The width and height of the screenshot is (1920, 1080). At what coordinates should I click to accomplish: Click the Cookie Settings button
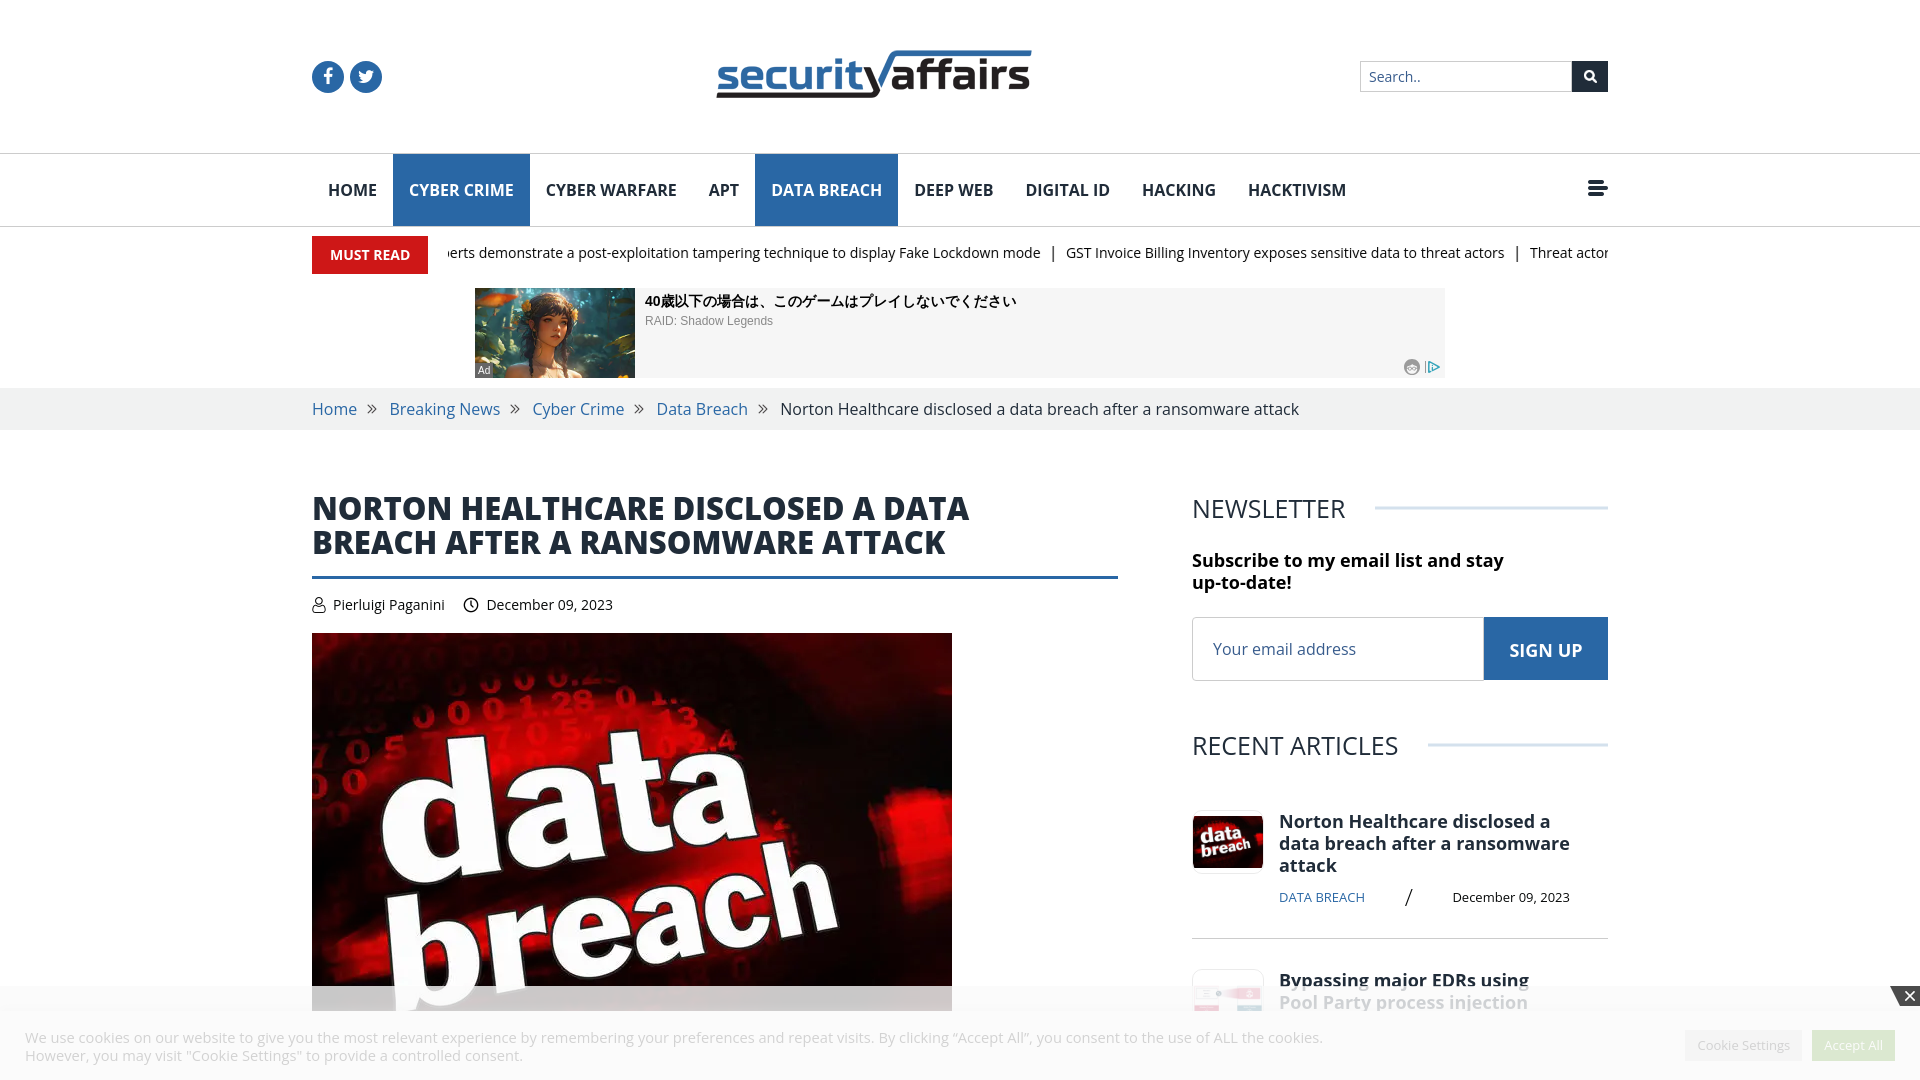[1743, 1044]
